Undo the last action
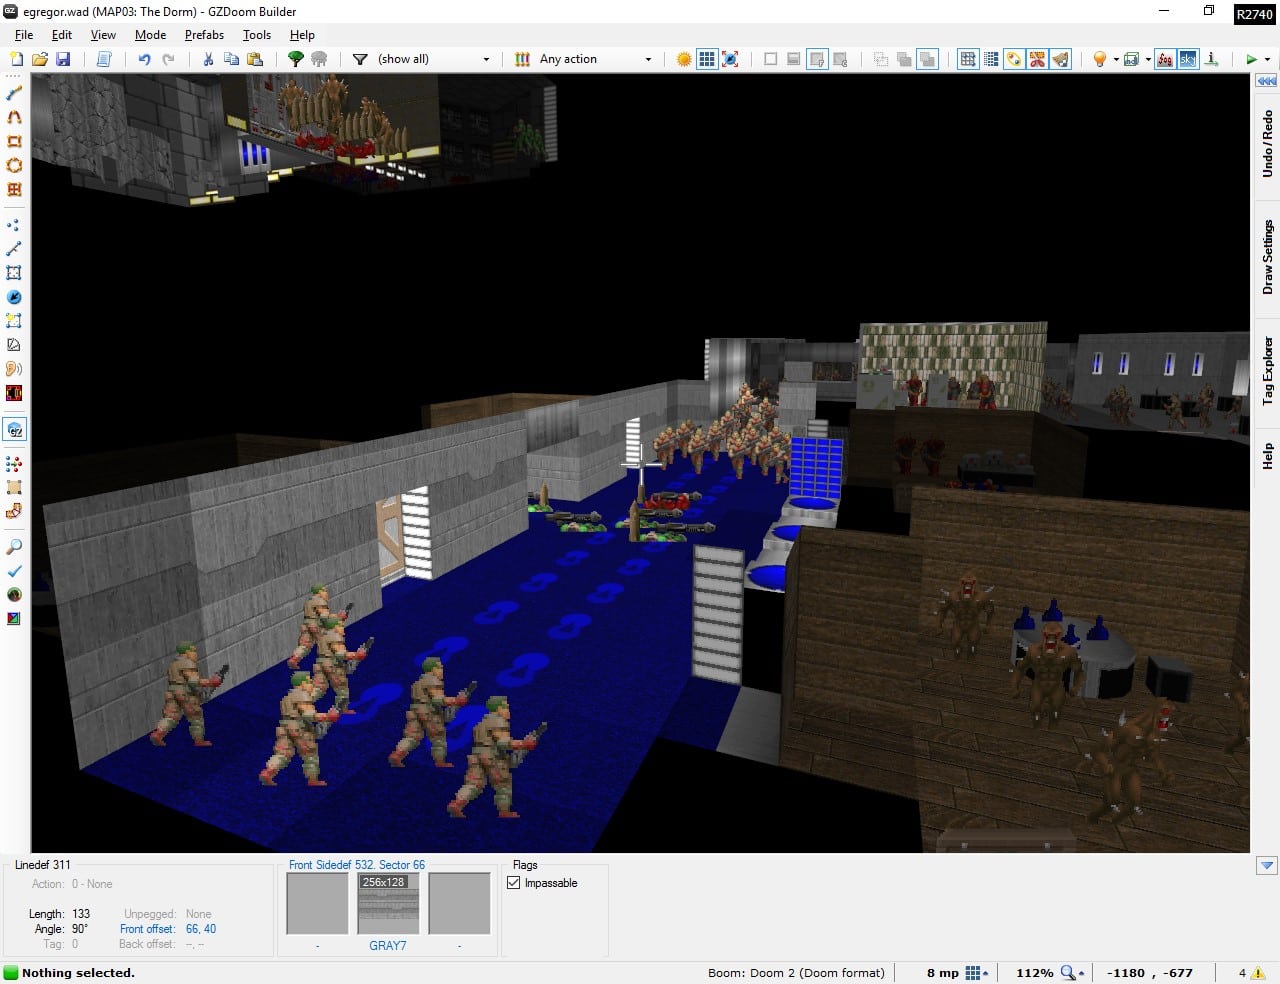1280x984 pixels. (x=144, y=59)
